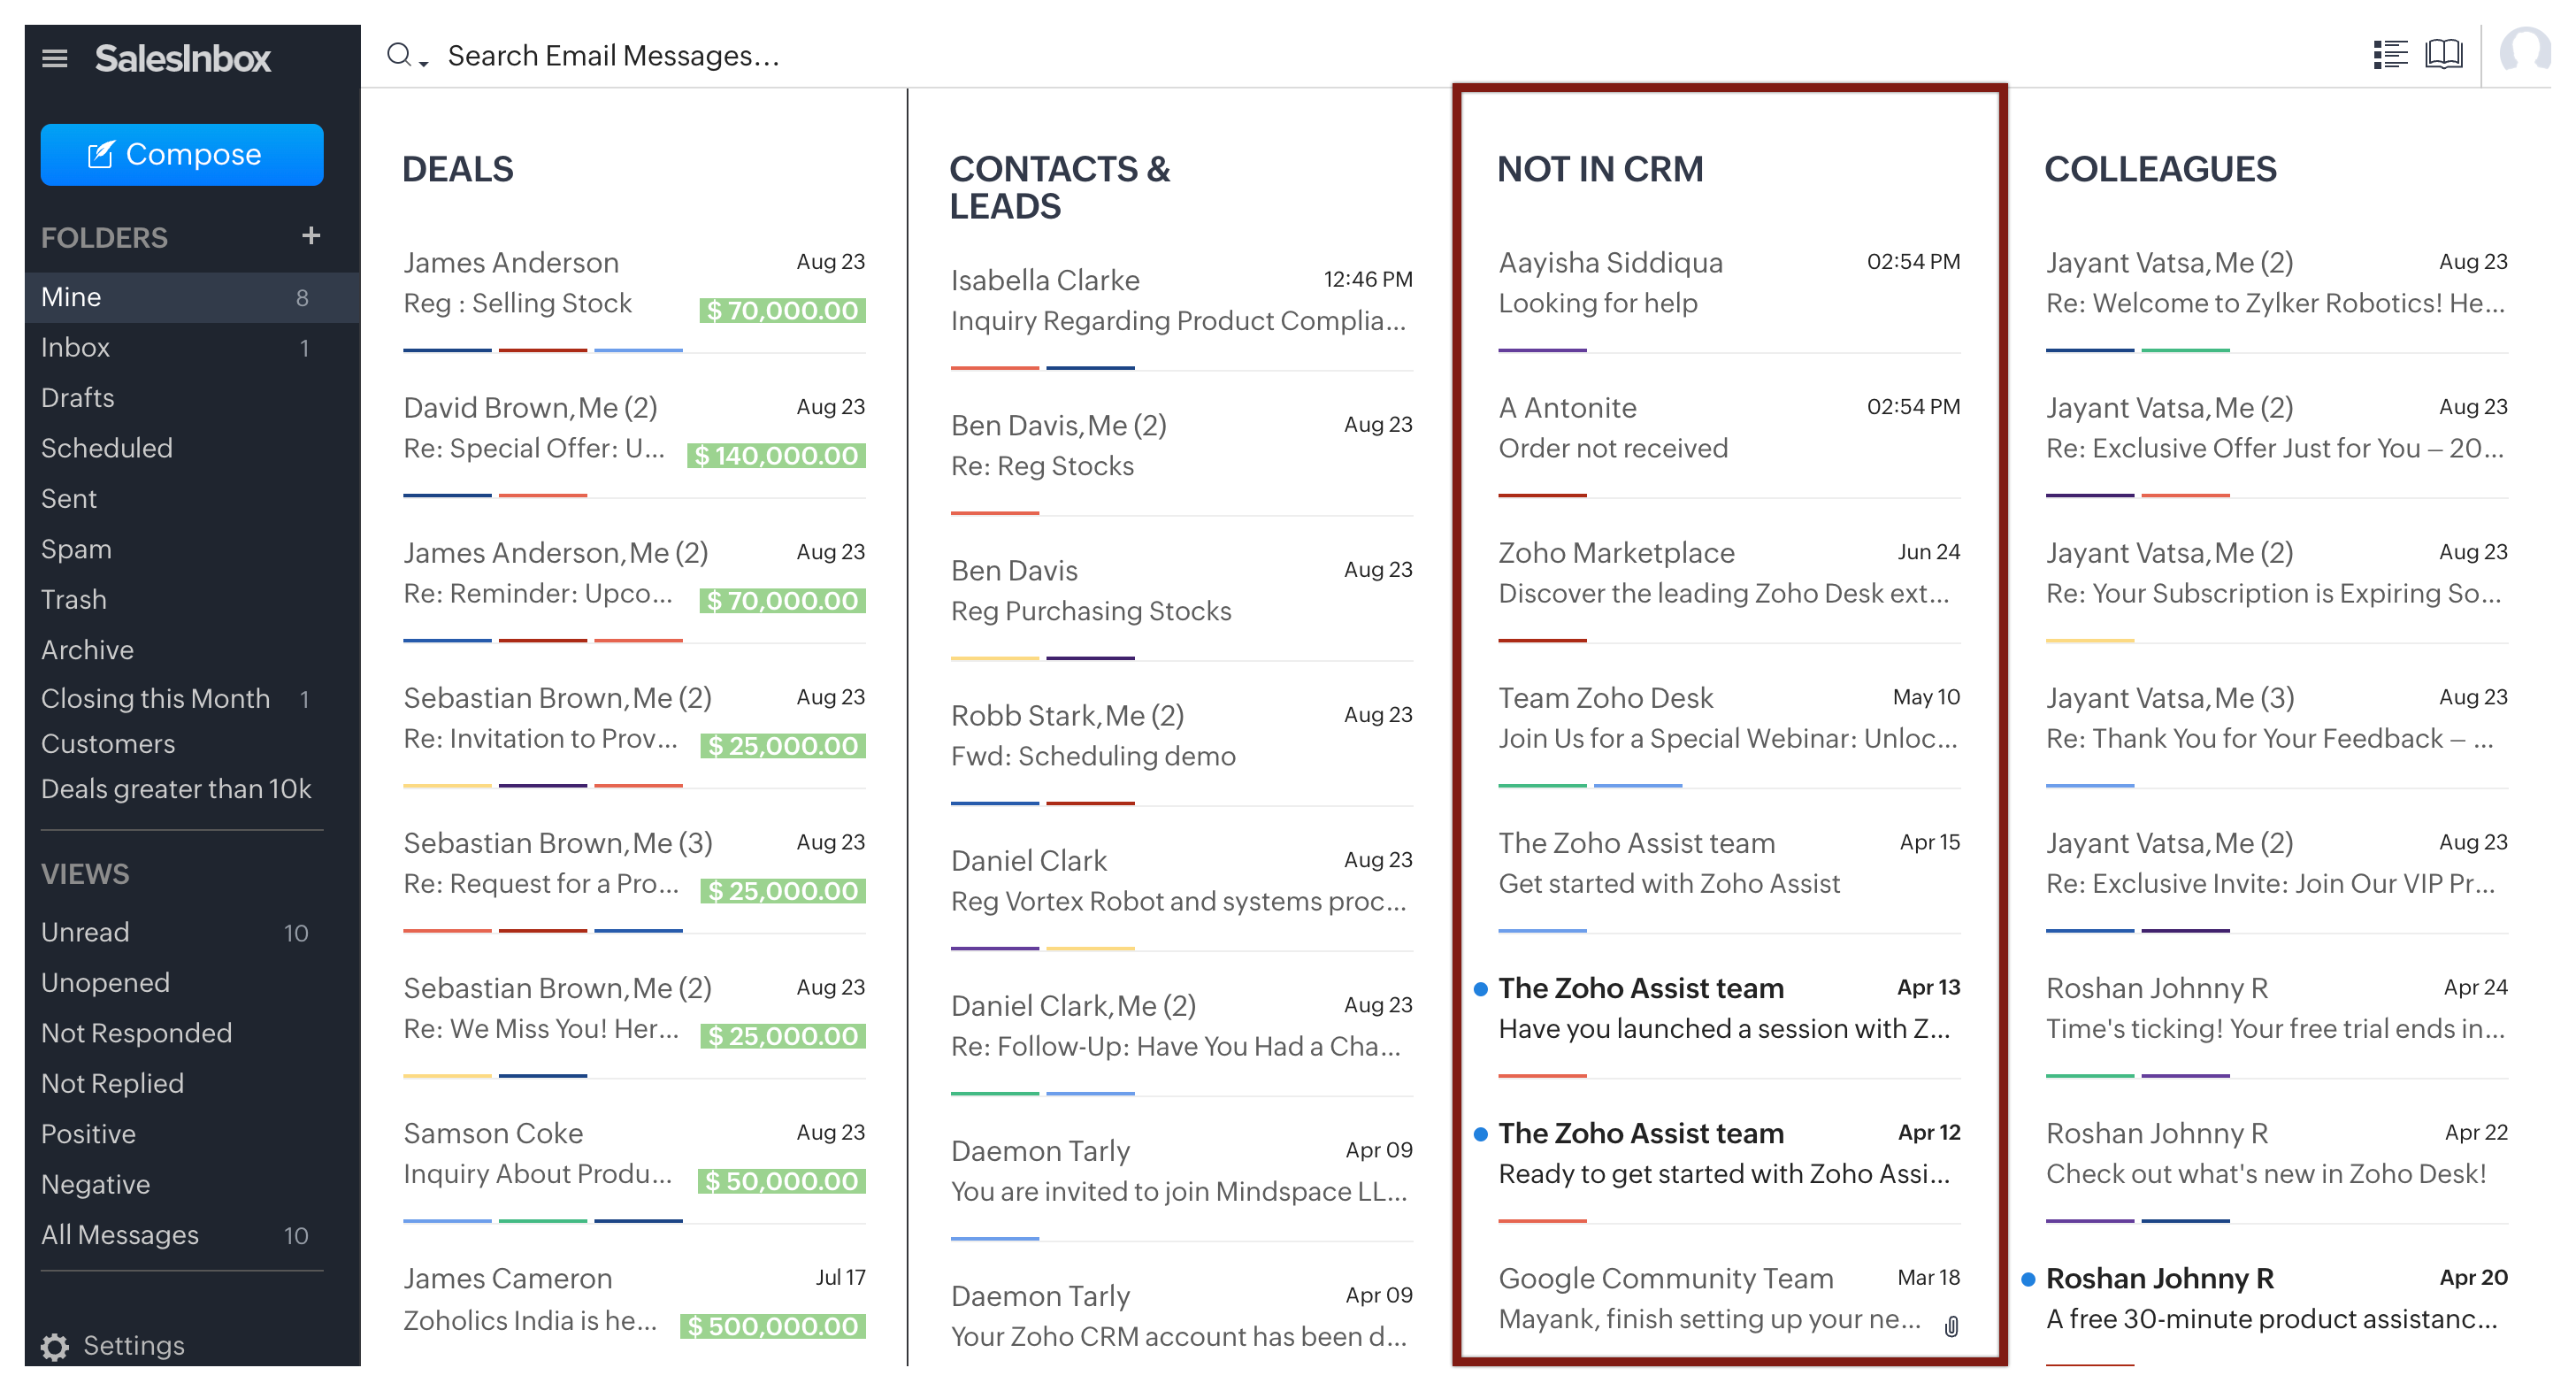Open Settings gear icon
This screenshot has height=1391, width=2576.
click(55, 1346)
